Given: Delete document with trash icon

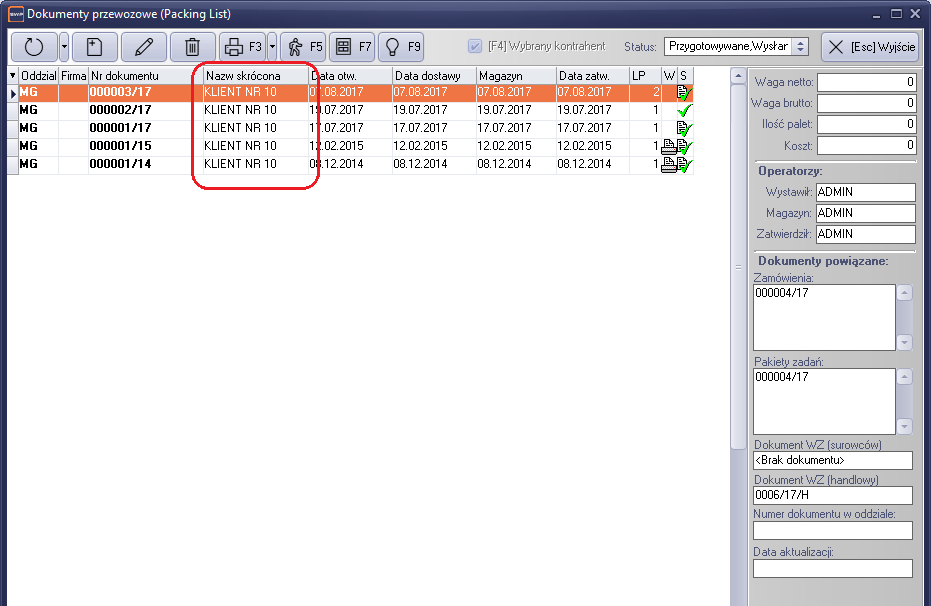Looking at the screenshot, I should pos(192,47).
